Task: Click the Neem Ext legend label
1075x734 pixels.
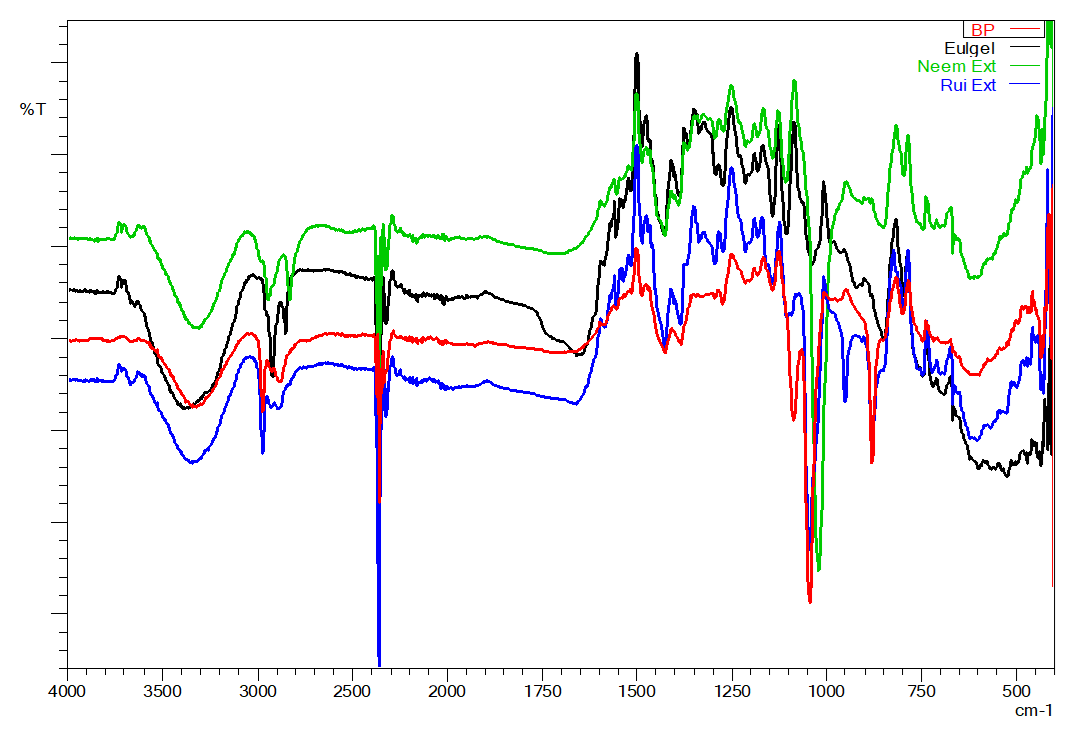Action: (x=956, y=67)
